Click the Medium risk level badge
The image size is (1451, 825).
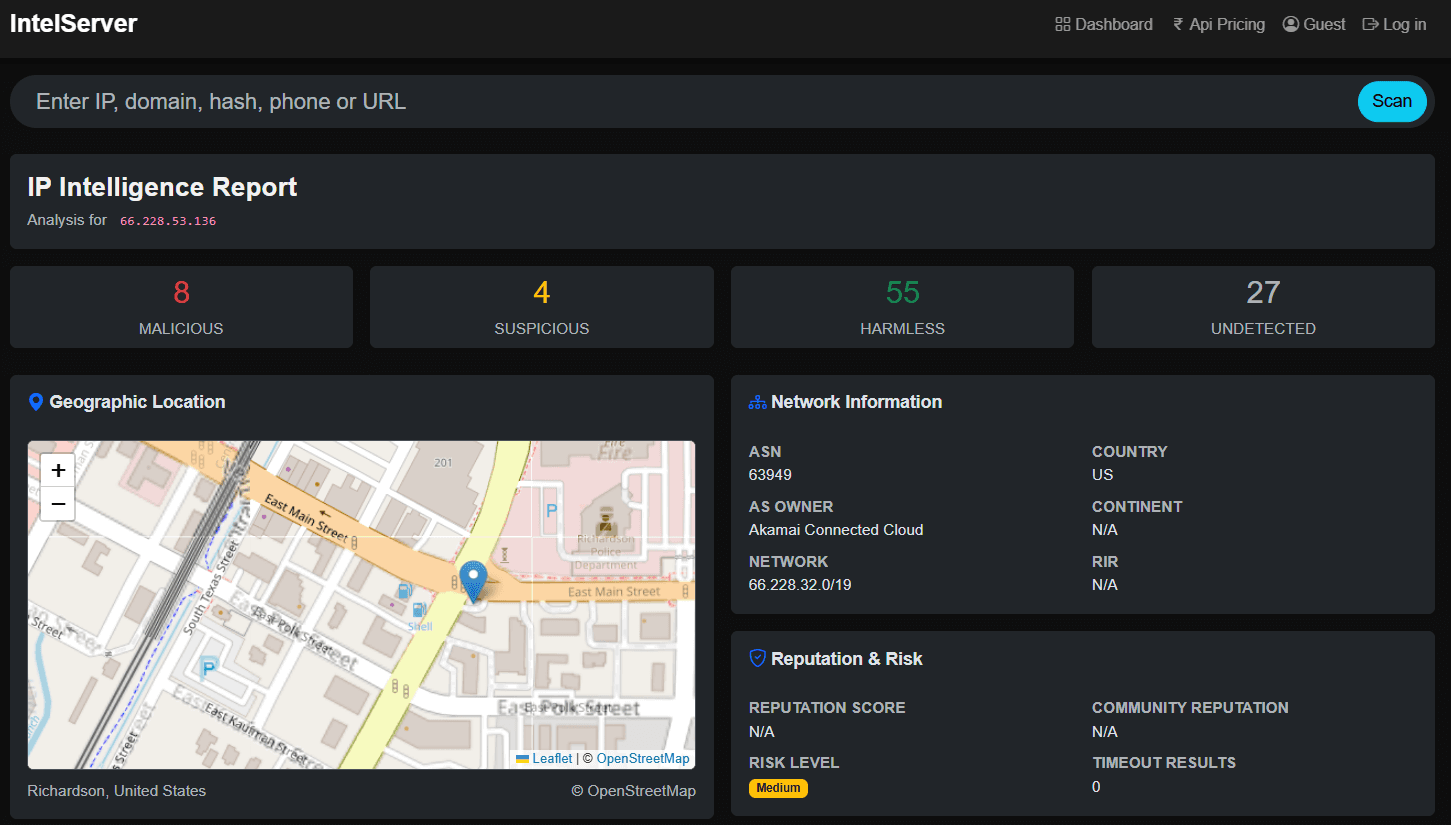[x=778, y=788]
